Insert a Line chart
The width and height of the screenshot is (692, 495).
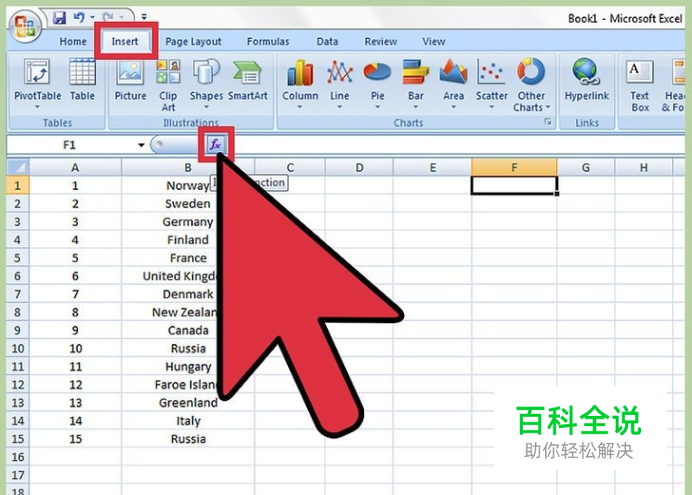tap(339, 84)
